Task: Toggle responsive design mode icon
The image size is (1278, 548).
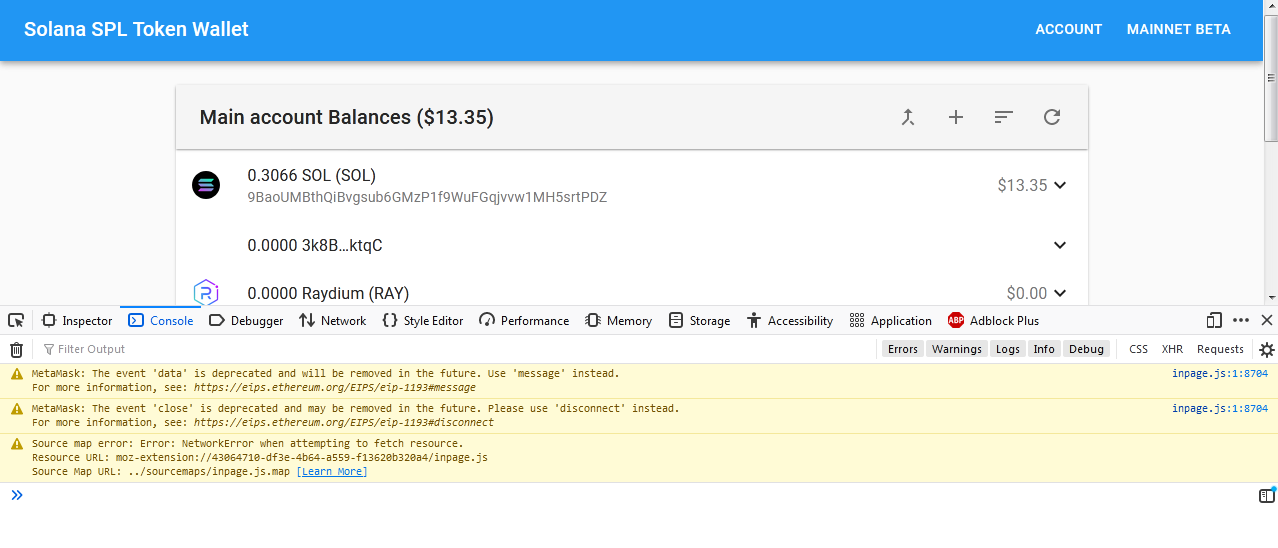Action: coord(1214,320)
